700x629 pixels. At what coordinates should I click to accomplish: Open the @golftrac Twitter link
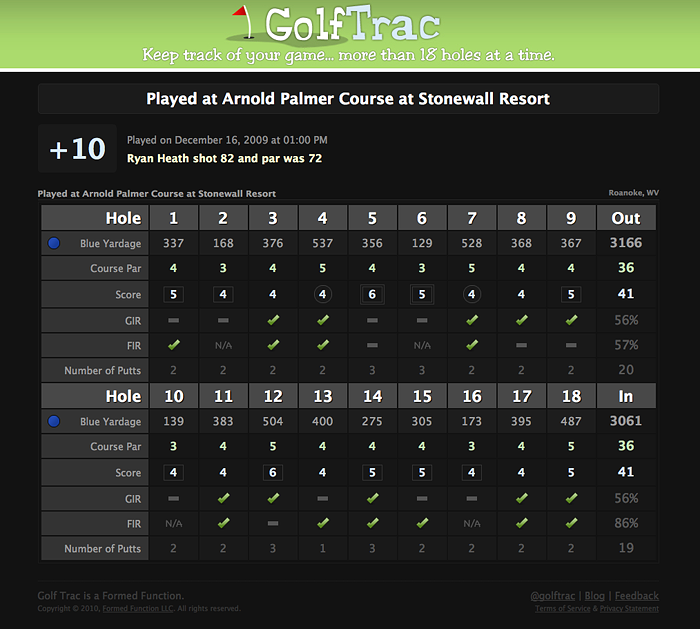click(x=553, y=596)
